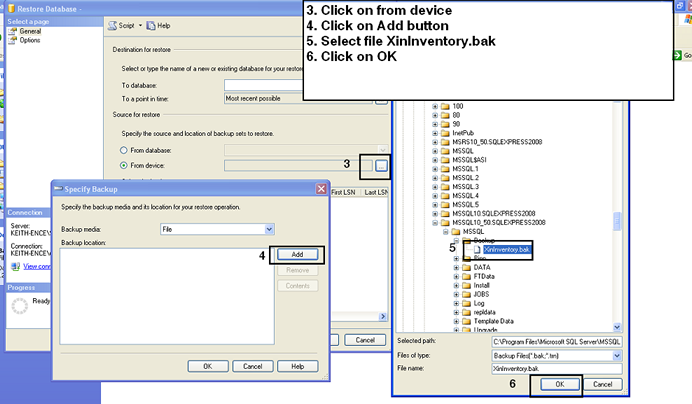Select the repldata folder icon
This screenshot has width=692, height=404.
click(x=466, y=312)
